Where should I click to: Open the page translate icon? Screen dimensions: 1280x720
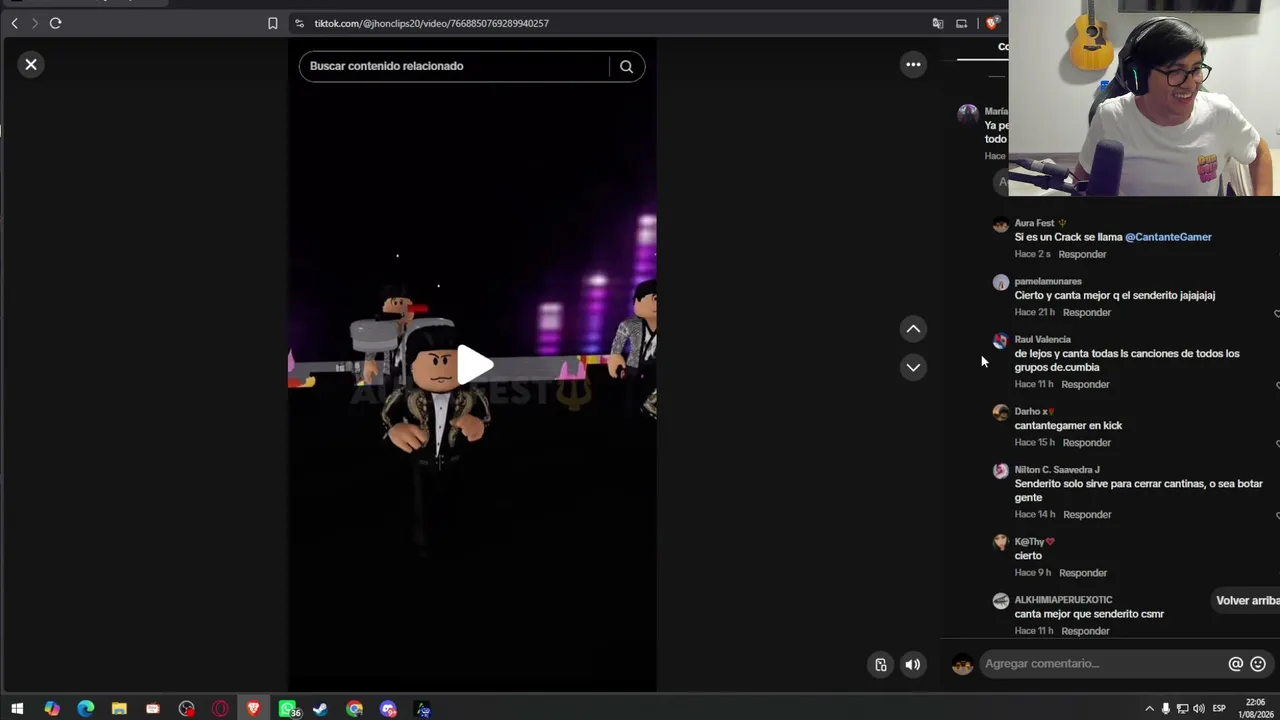tap(938, 23)
